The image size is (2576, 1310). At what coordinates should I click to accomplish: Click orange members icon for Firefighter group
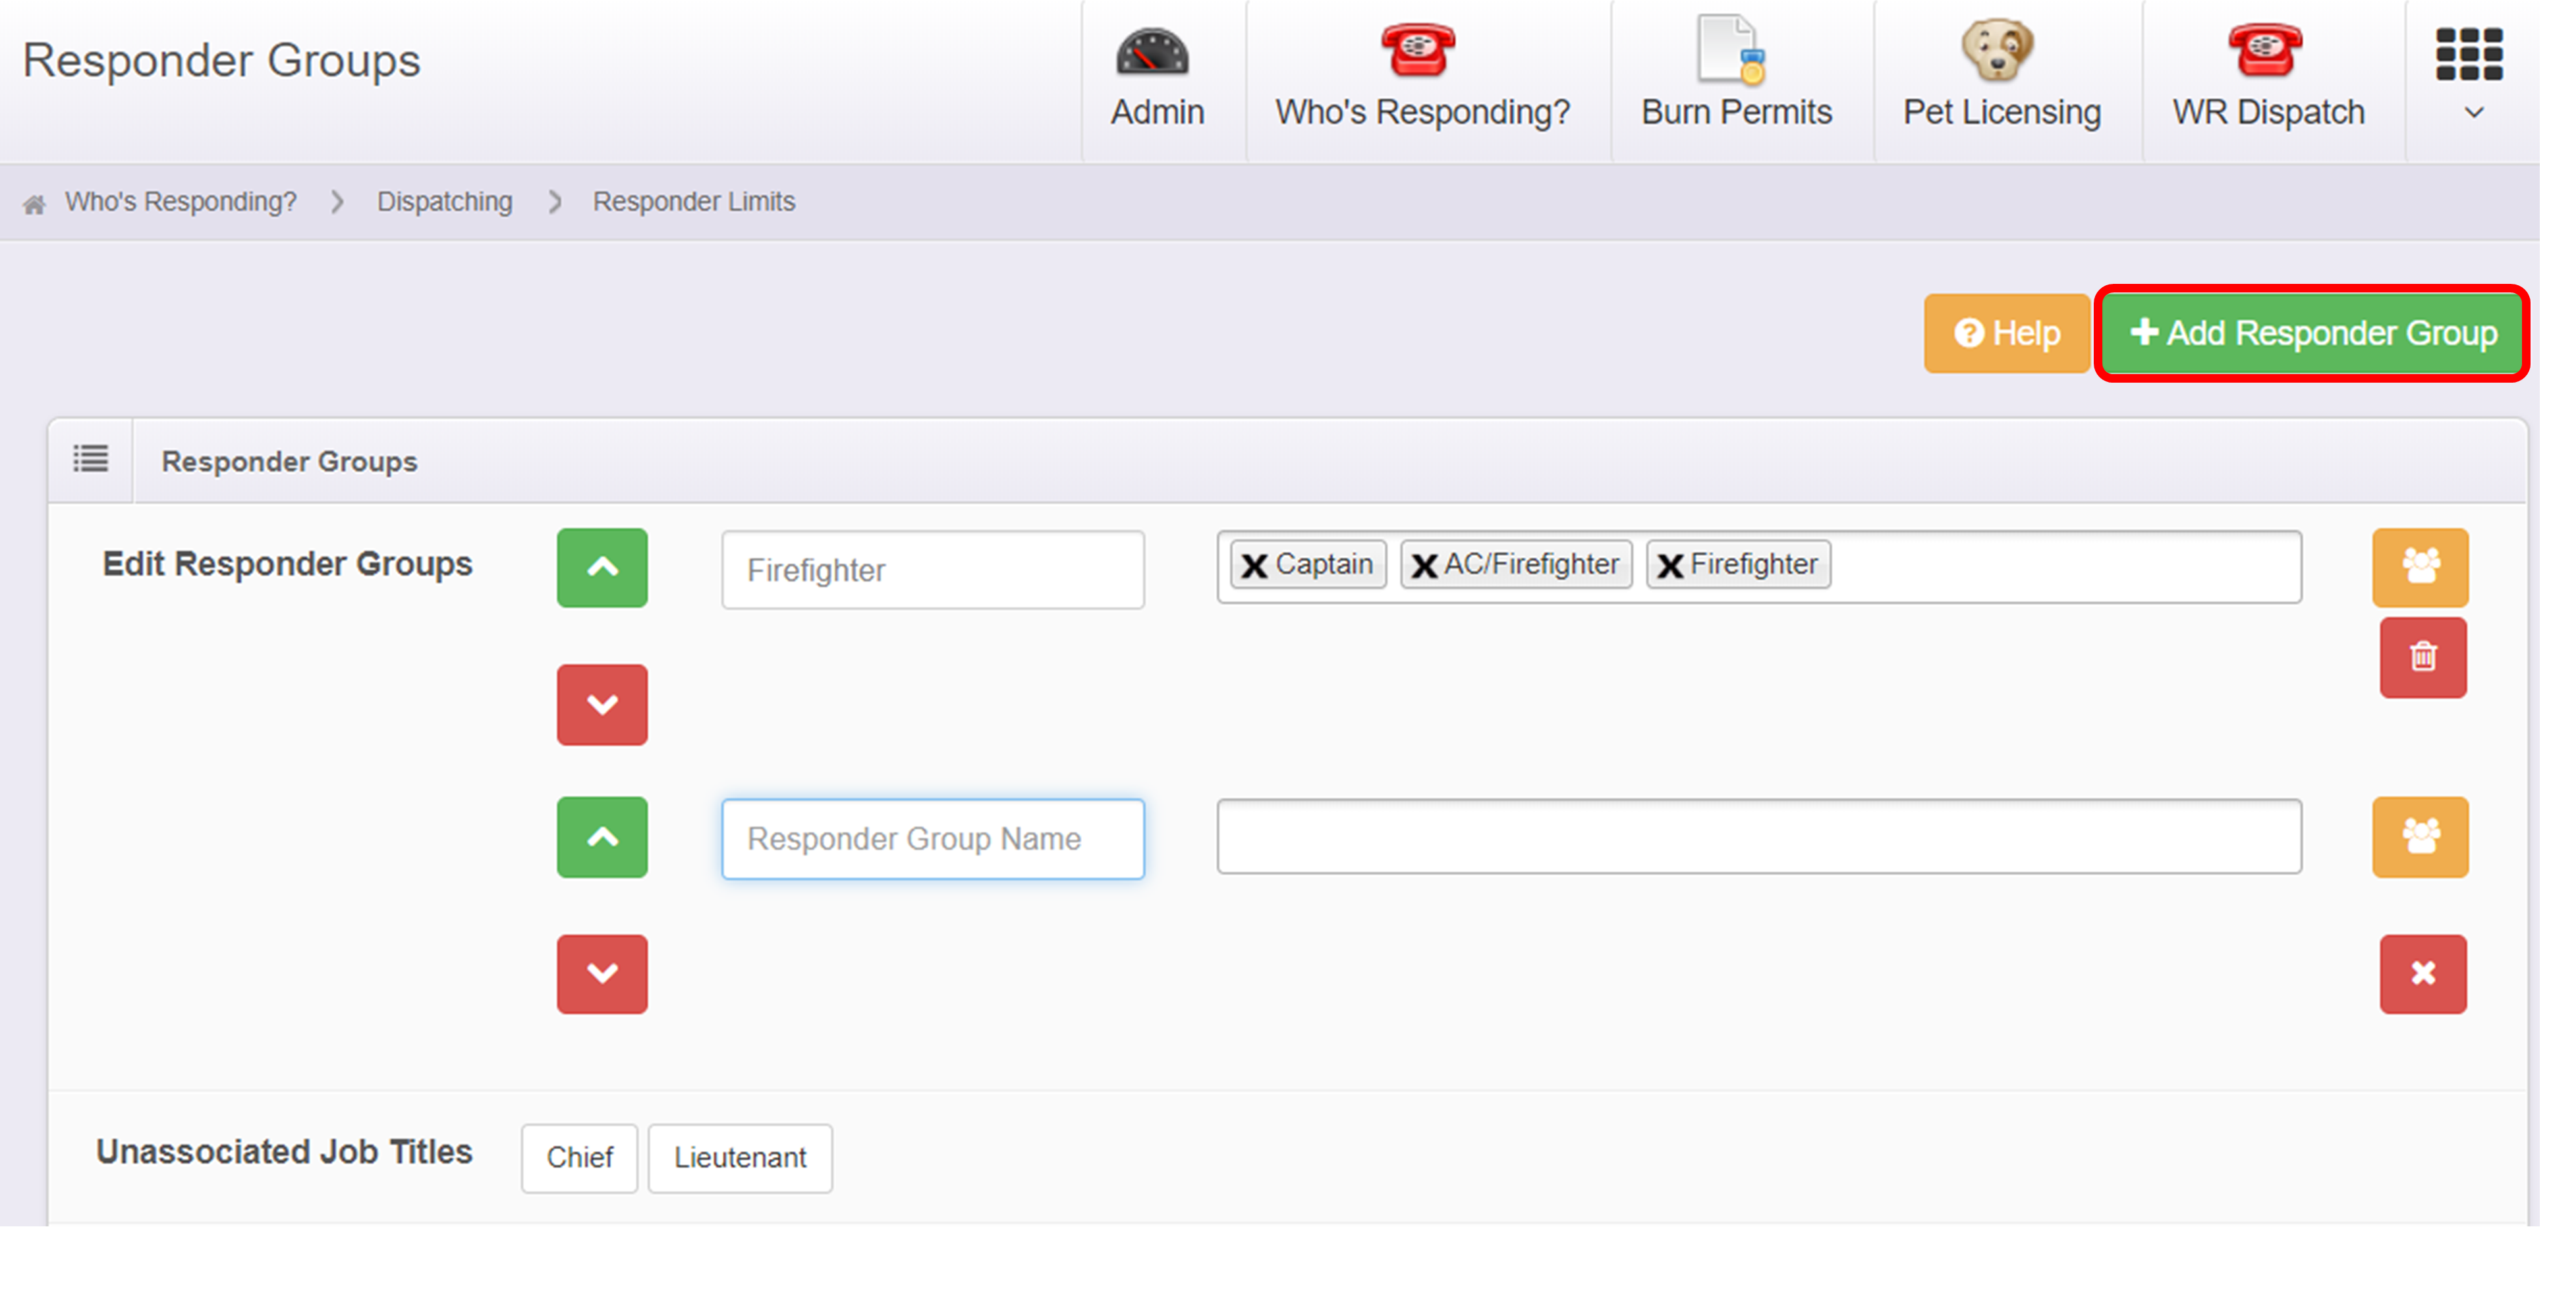(2420, 567)
